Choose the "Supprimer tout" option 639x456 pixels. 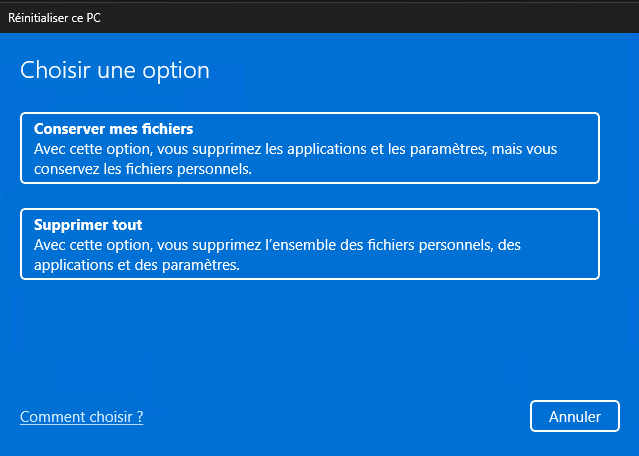point(310,244)
